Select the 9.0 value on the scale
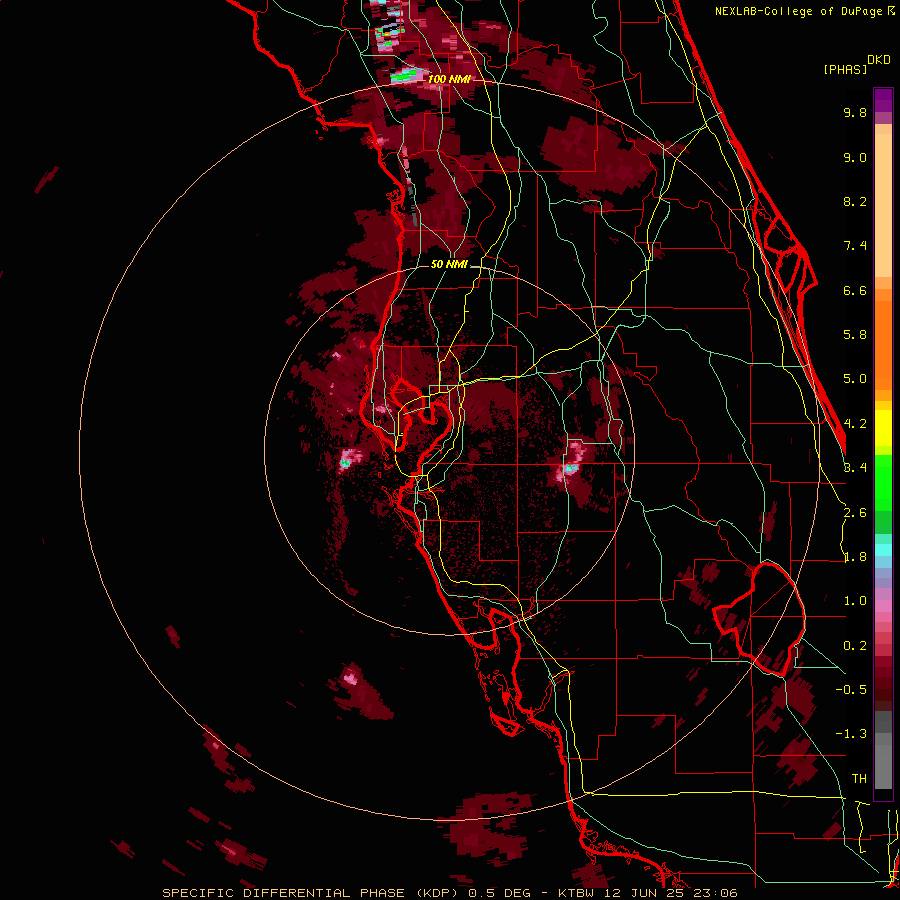This screenshot has height=900, width=900. (855, 157)
